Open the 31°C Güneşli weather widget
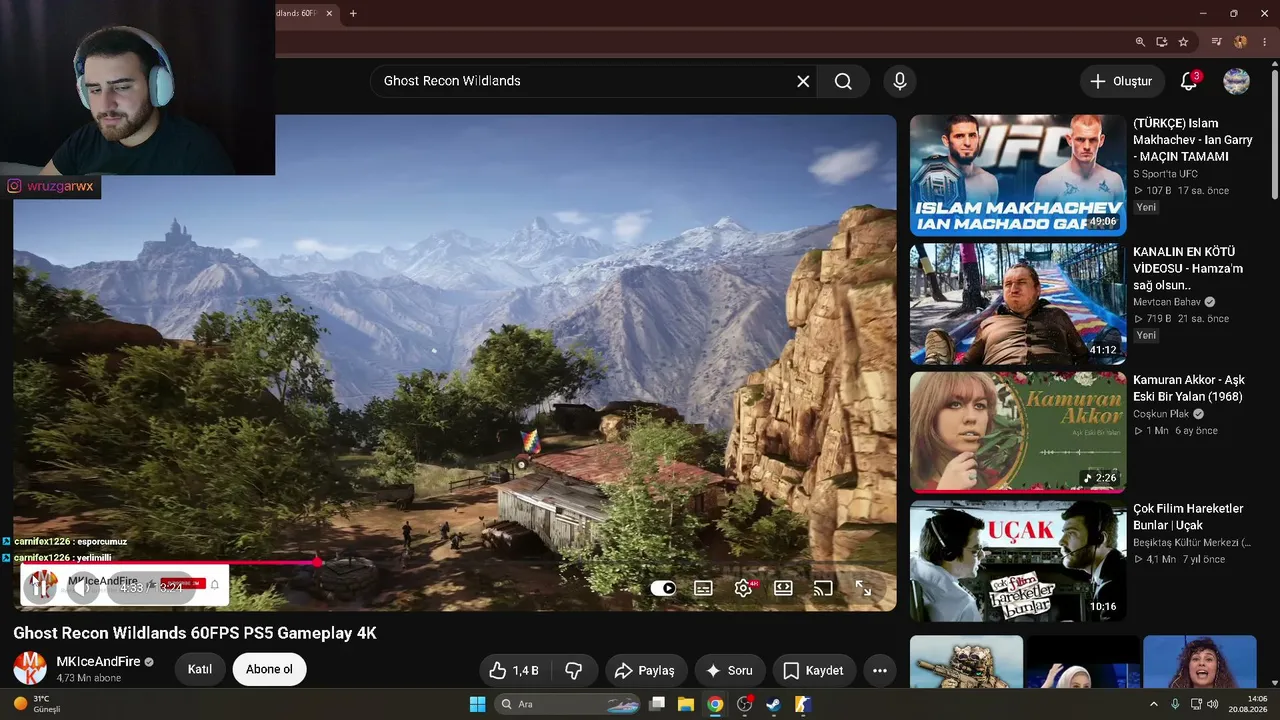 coord(38,704)
